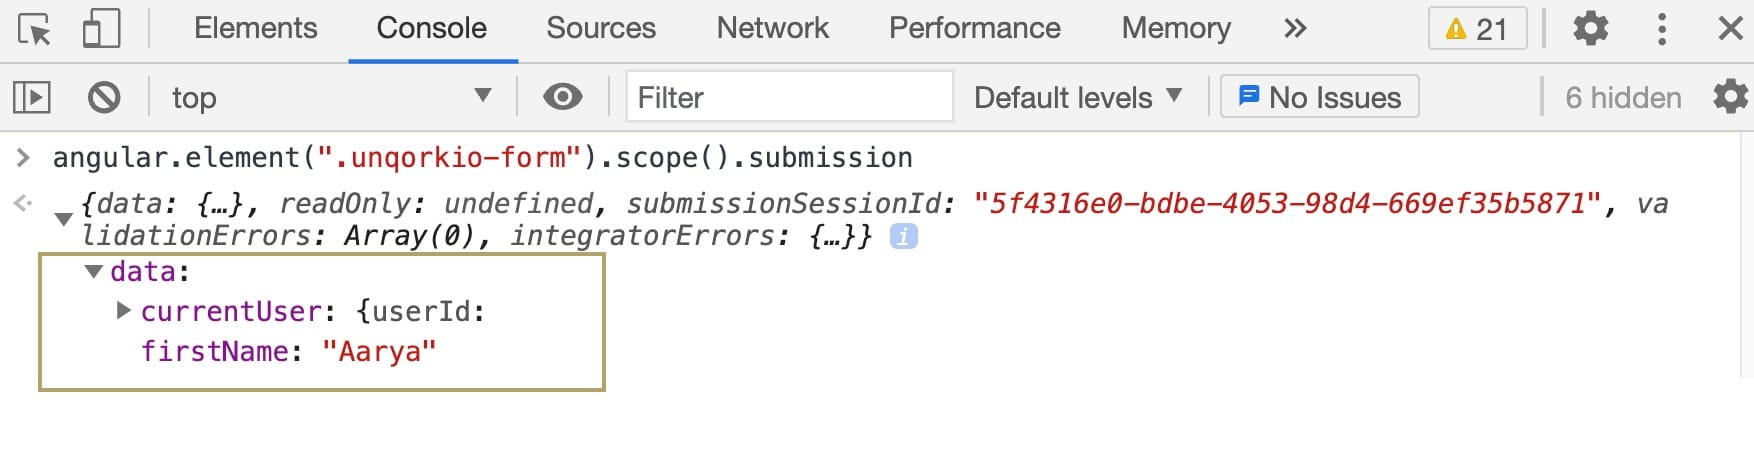
Task: Clear the console with the ban icon
Action: coord(104,97)
